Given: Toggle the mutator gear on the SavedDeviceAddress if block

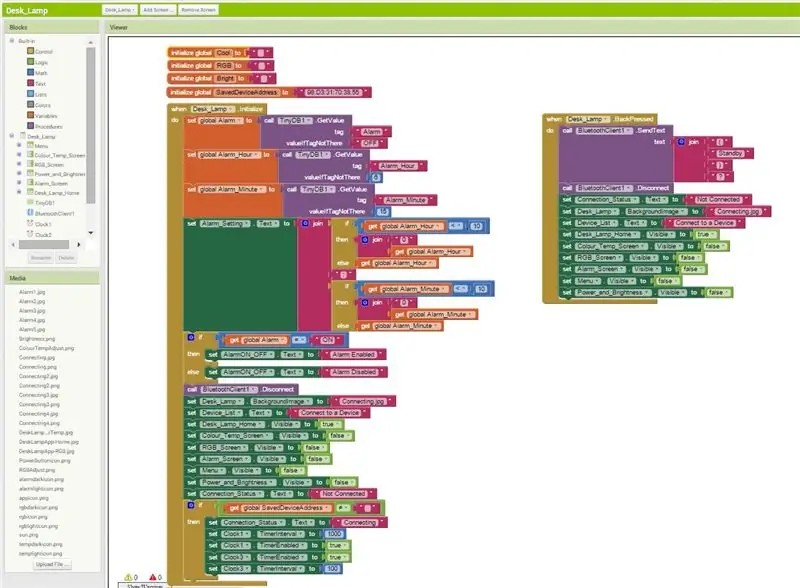Looking at the screenshot, I should click(191, 505).
